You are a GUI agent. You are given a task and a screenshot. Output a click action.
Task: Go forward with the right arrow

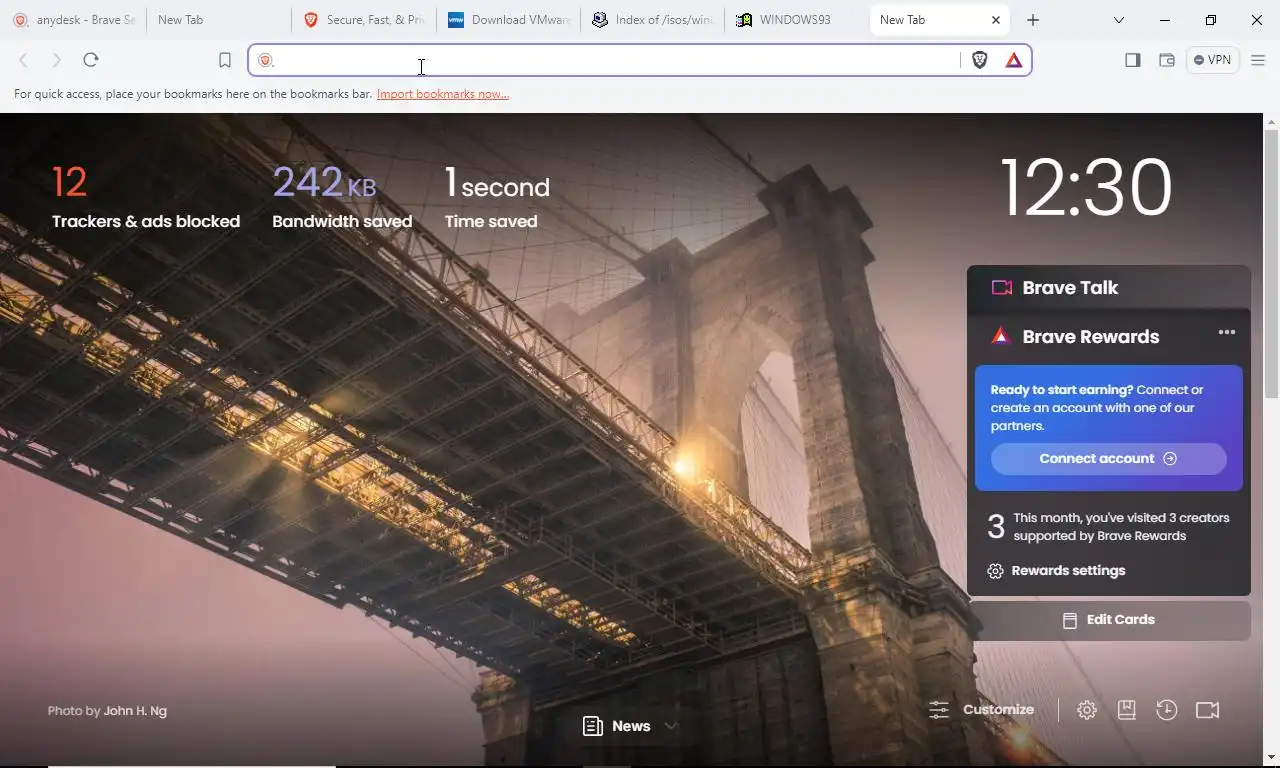coord(57,60)
